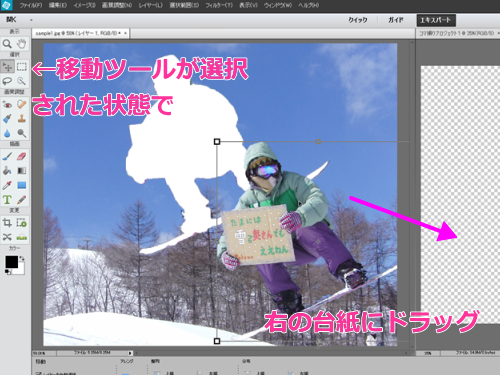Select the Blur water-drop tool
Viewport: 500px width, 375px height.
7,133
